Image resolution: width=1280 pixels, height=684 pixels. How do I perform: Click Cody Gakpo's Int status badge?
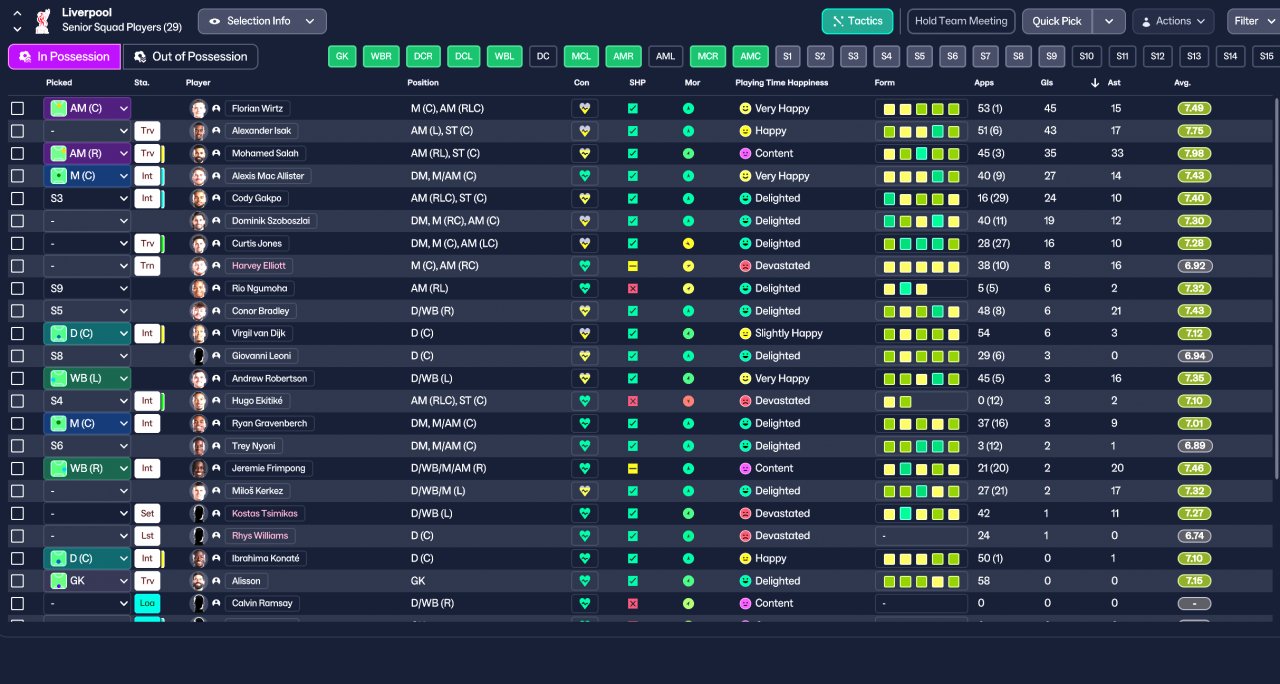147,198
